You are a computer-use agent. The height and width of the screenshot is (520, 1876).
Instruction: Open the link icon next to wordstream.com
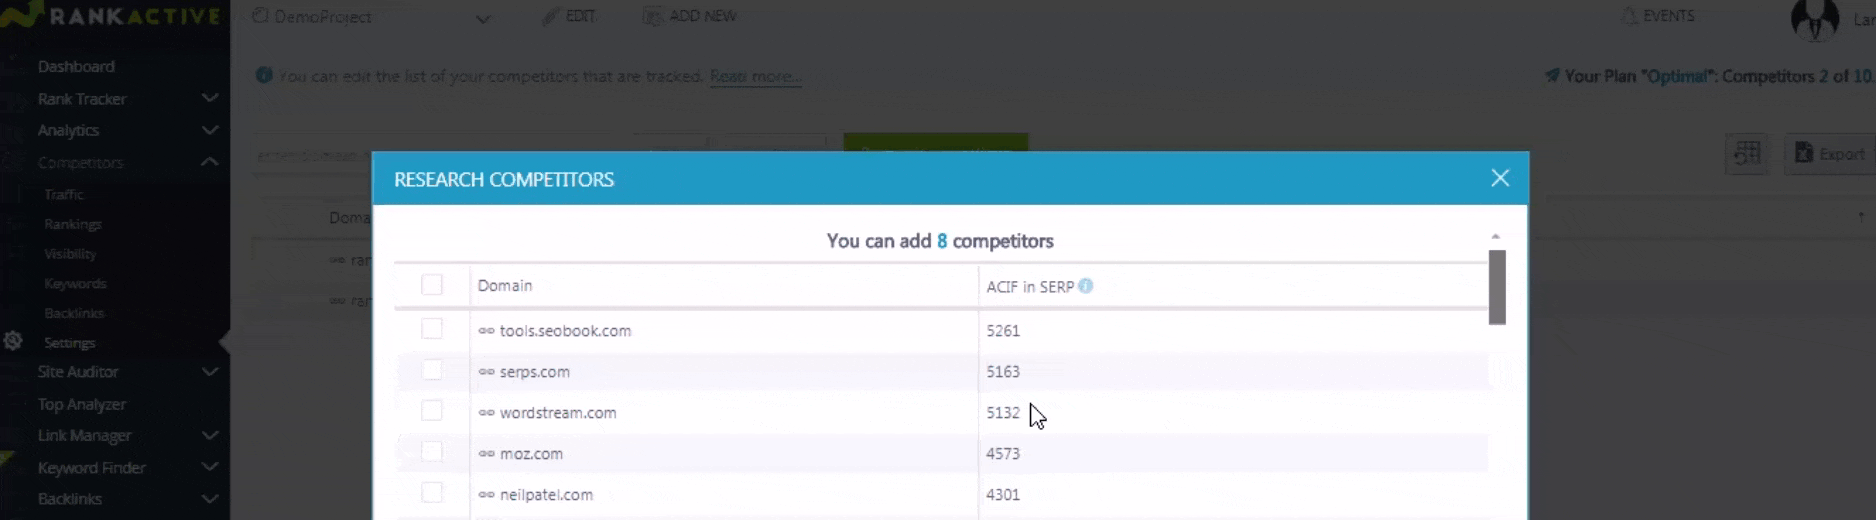click(x=486, y=413)
